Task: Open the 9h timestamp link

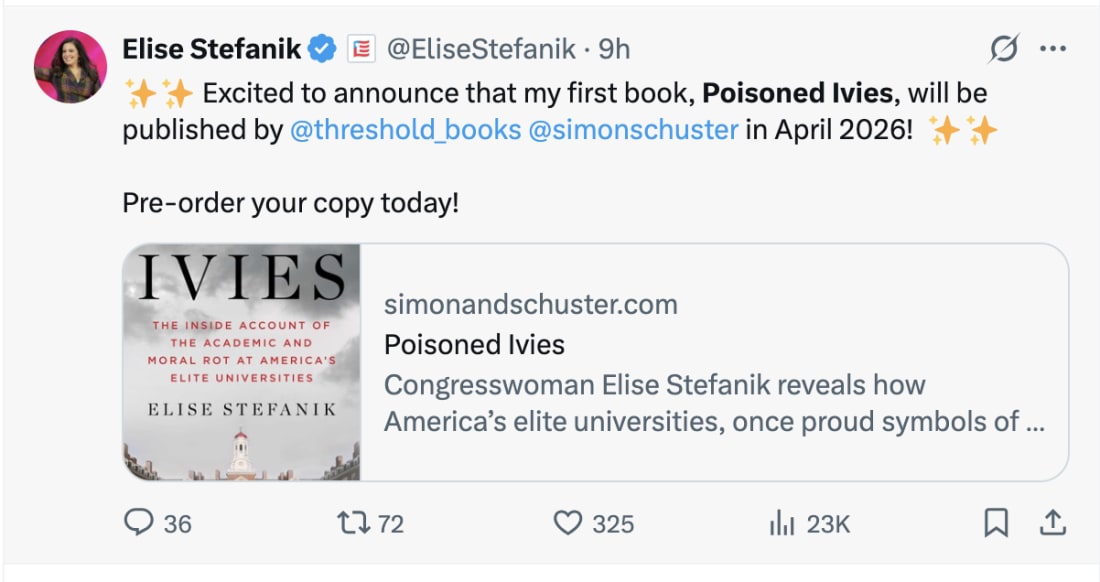Action: 614,48
